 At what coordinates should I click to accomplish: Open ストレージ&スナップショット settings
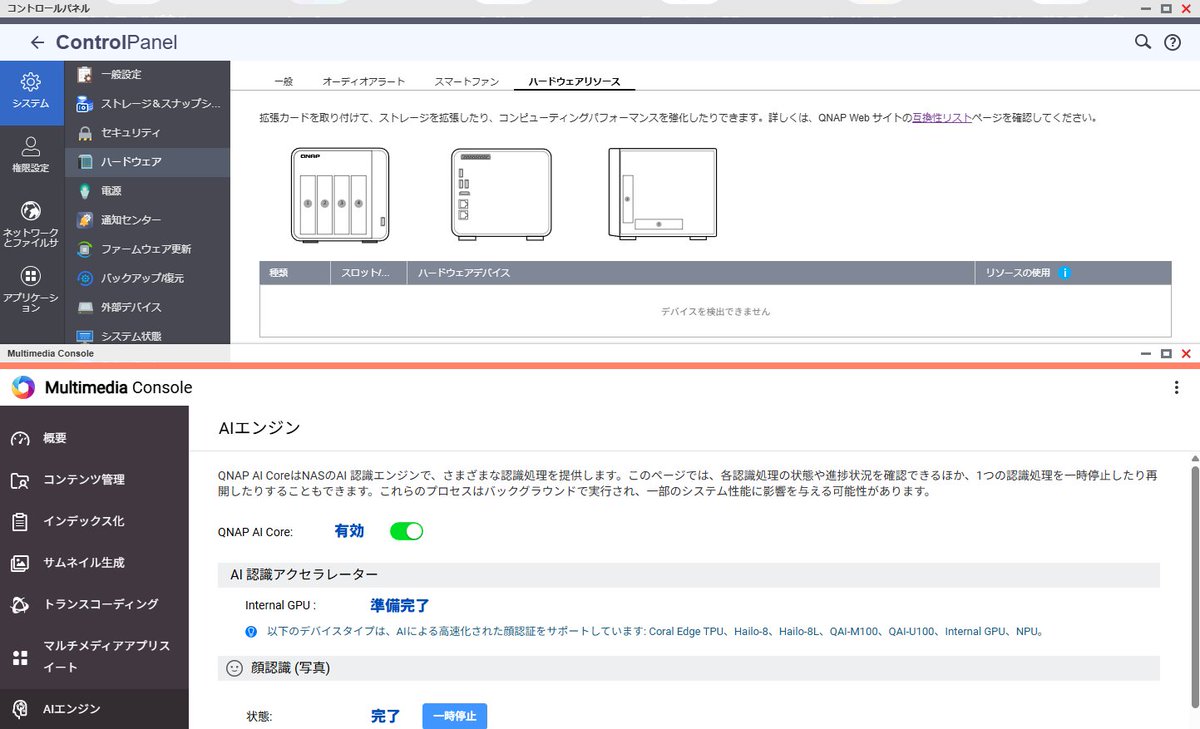coord(147,104)
